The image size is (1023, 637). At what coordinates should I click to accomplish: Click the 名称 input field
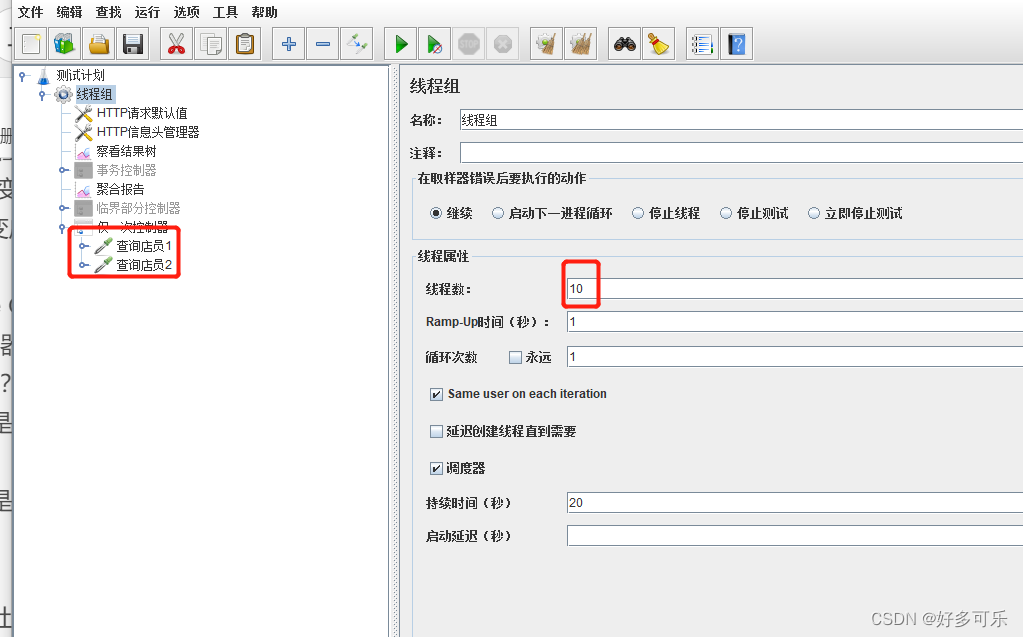(741, 119)
